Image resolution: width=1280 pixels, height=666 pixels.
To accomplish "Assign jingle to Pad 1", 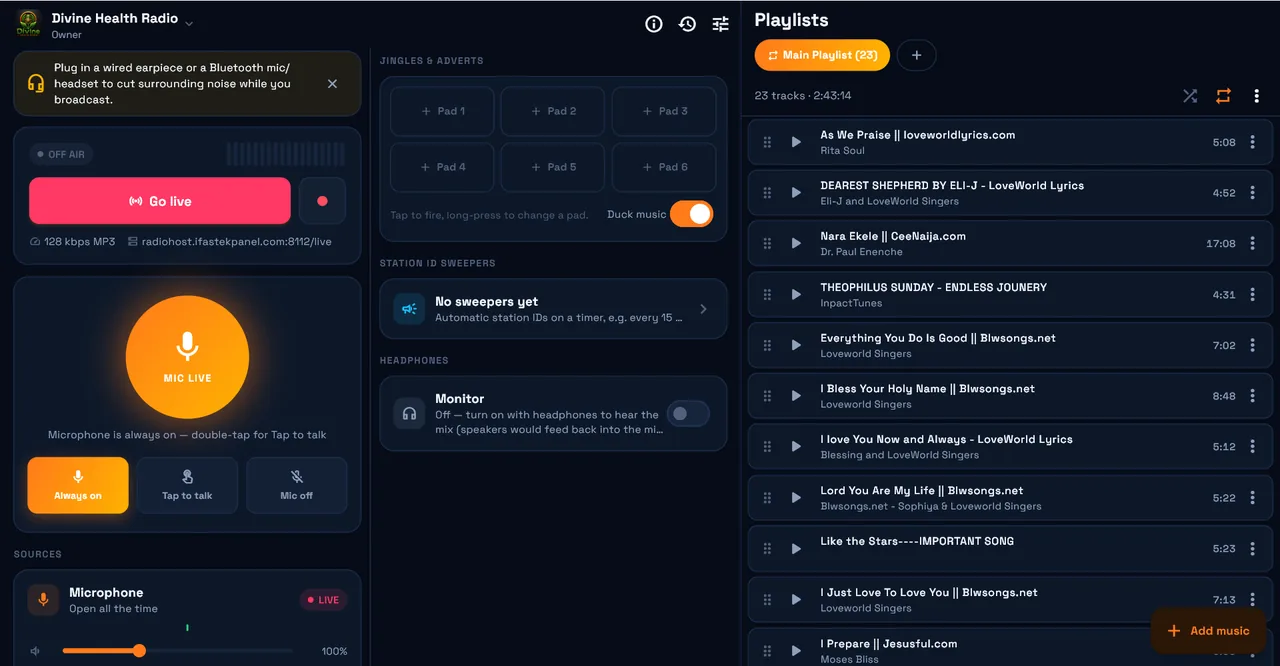I will coord(443,111).
